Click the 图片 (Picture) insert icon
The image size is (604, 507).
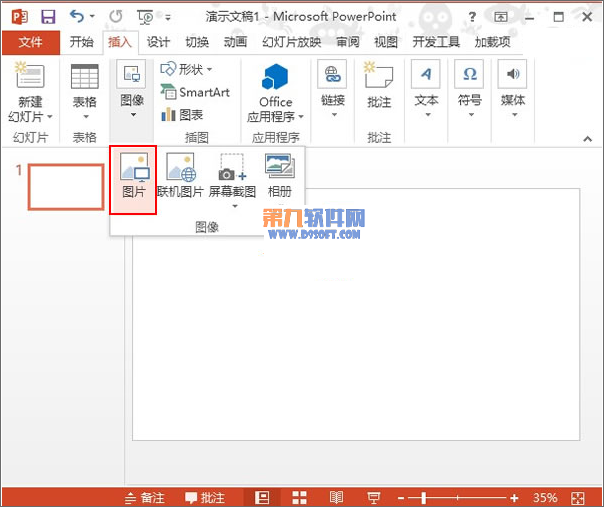coord(133,177)
